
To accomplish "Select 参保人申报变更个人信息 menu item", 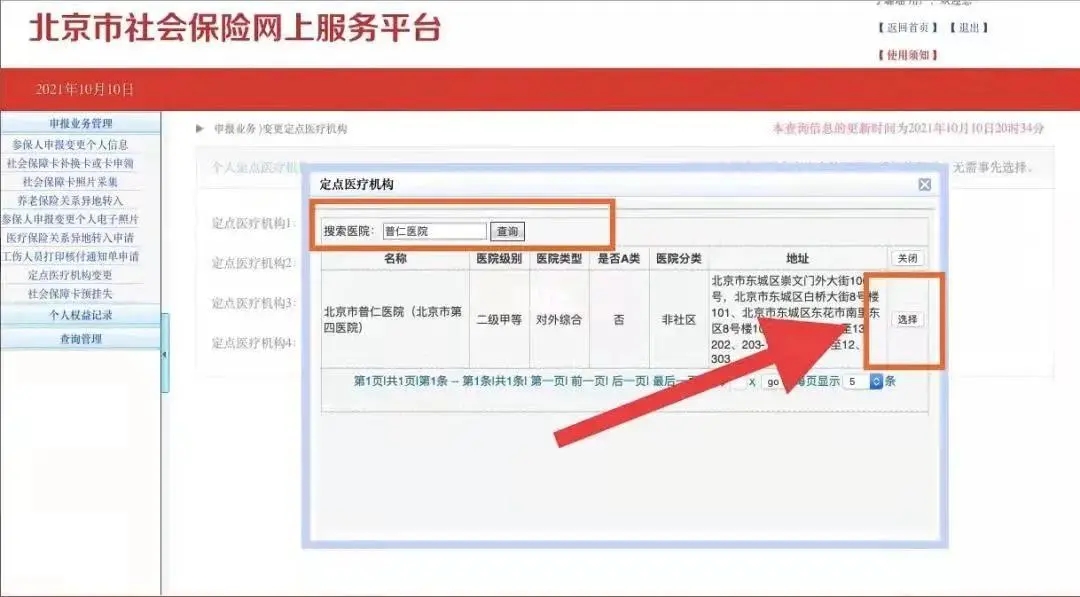I will (x=70, y=145).
